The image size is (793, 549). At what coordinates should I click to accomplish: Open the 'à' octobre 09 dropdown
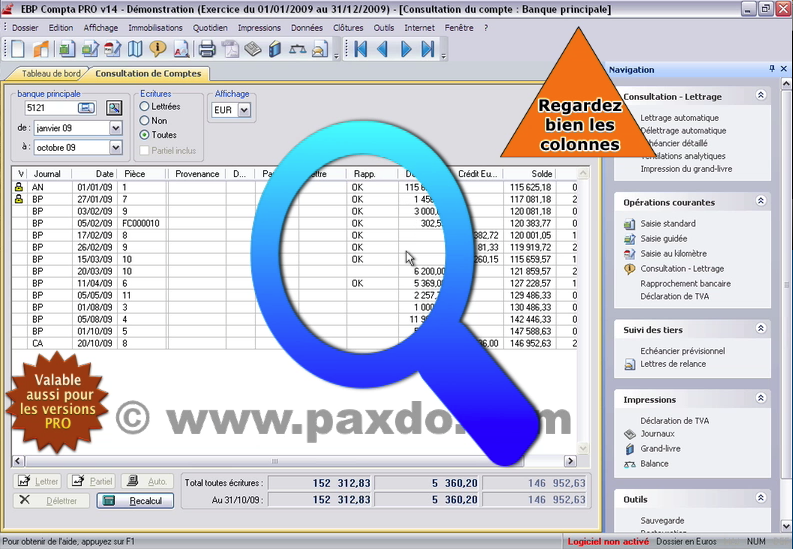(x=115, y=148)
